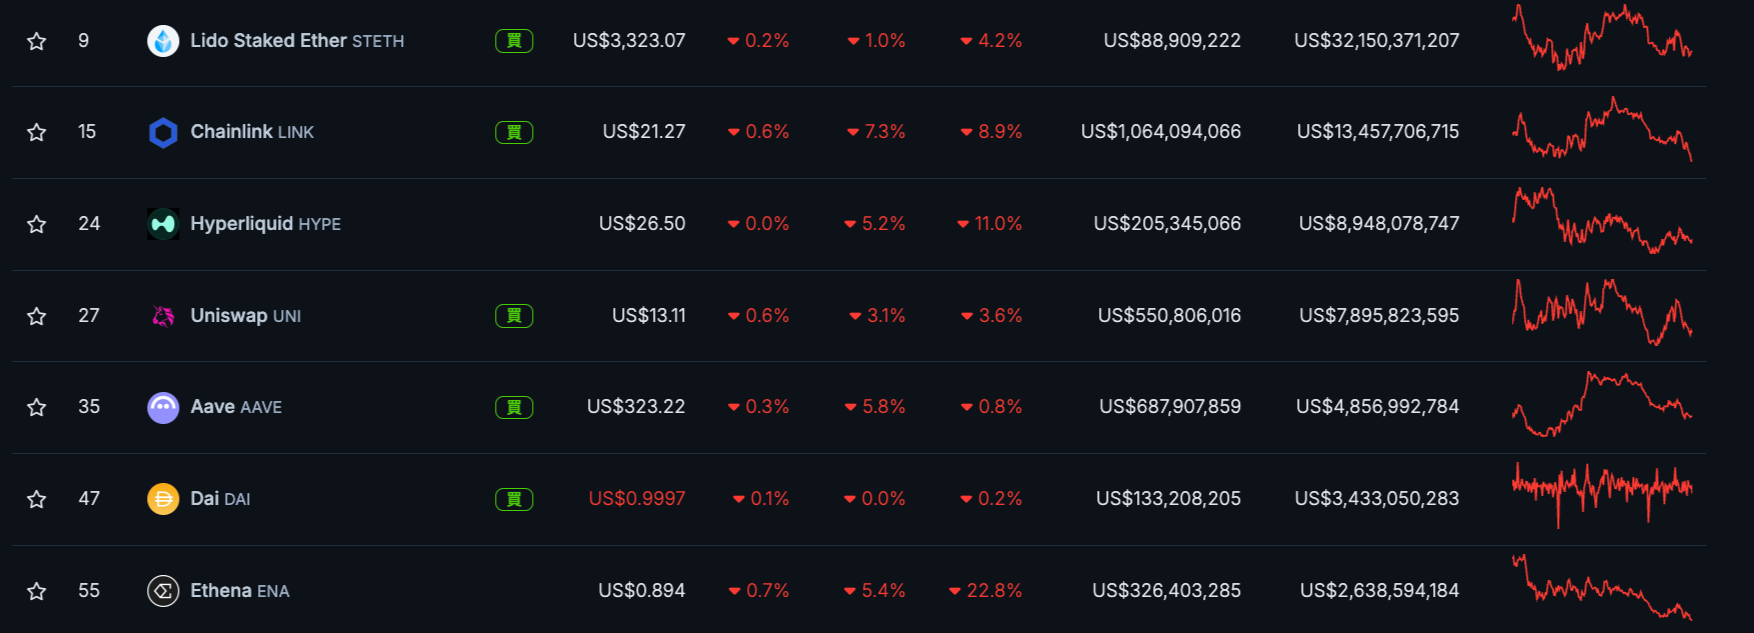This screenshot has width=1754, height=633.
Task: Star the Hyperliquid row as favorite
Action: 37,224
